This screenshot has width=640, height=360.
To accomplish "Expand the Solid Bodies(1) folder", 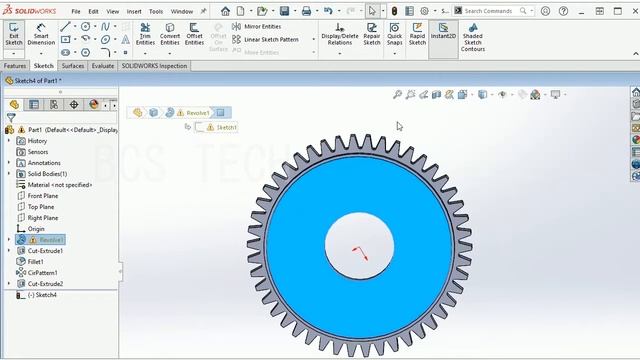I will tap(9, 173).
